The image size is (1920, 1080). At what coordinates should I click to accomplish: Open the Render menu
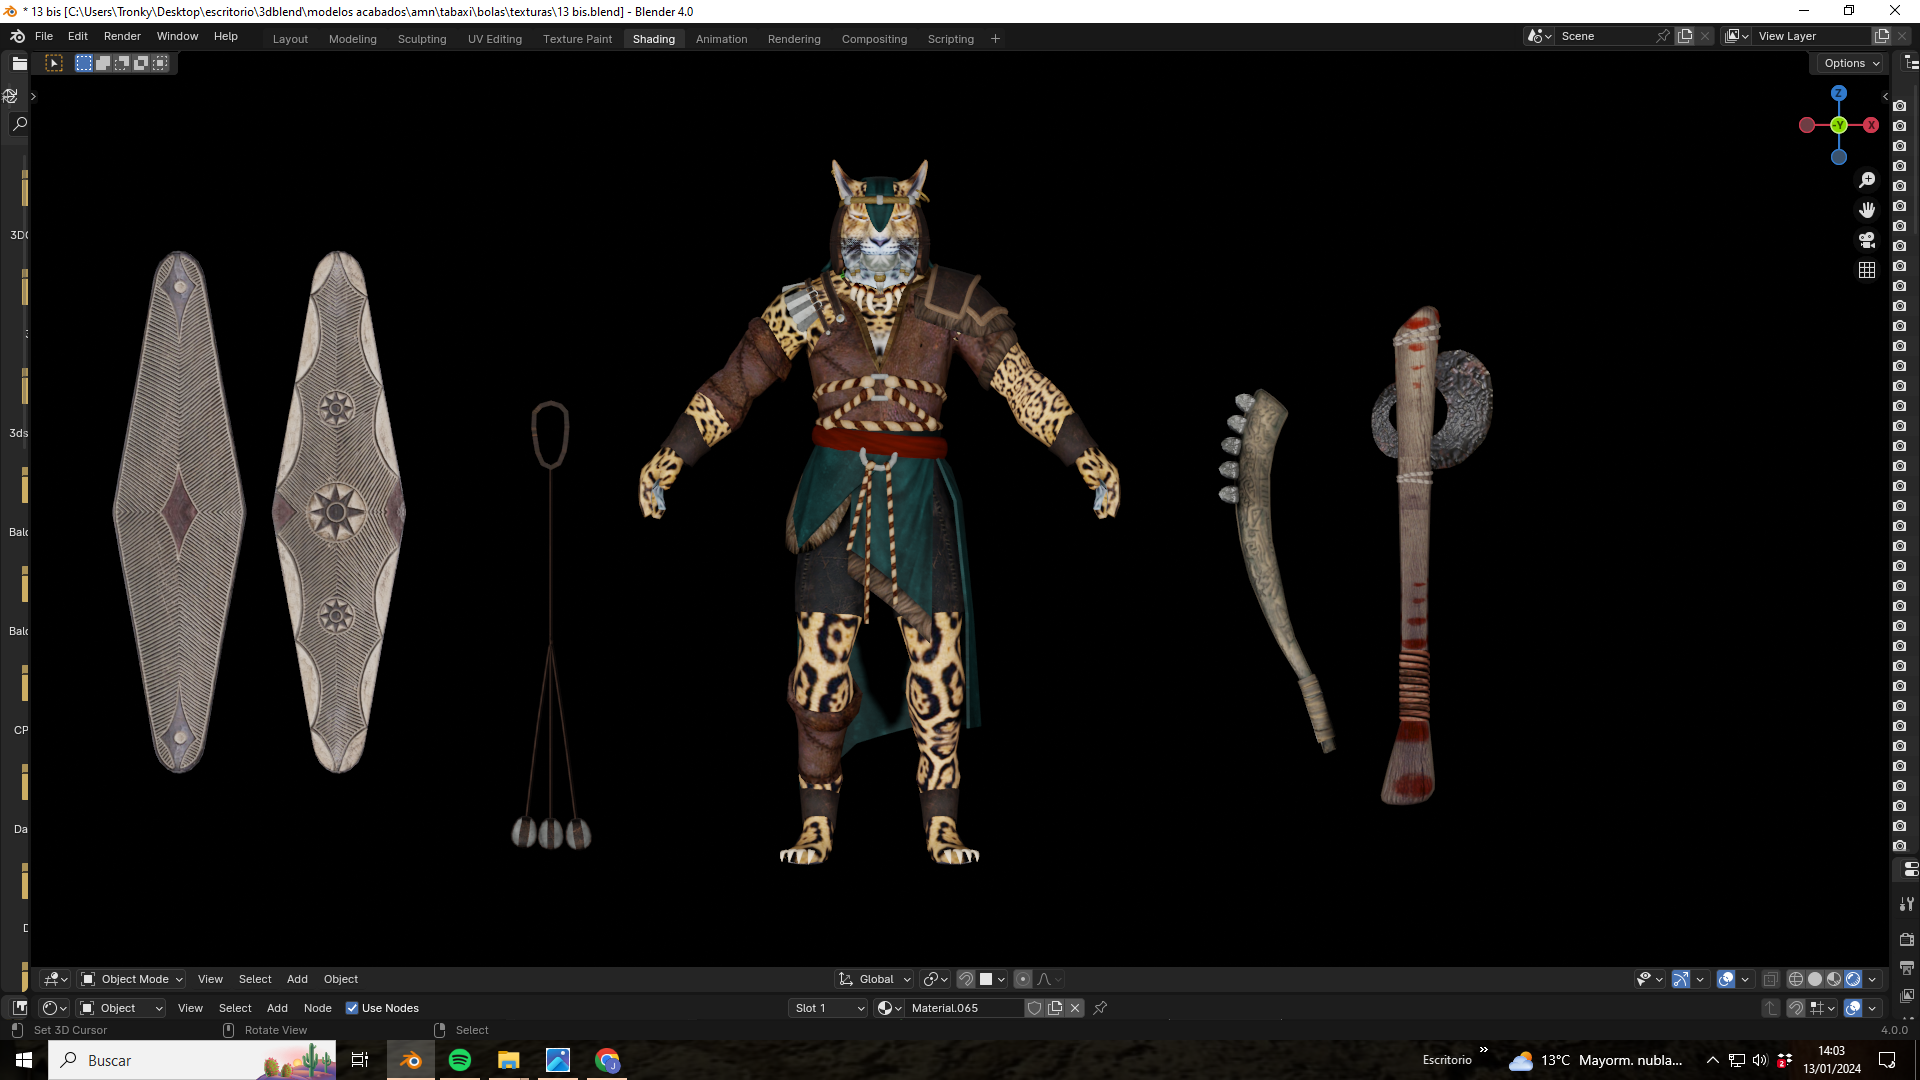pyautogui.click(x=122, y=36)
